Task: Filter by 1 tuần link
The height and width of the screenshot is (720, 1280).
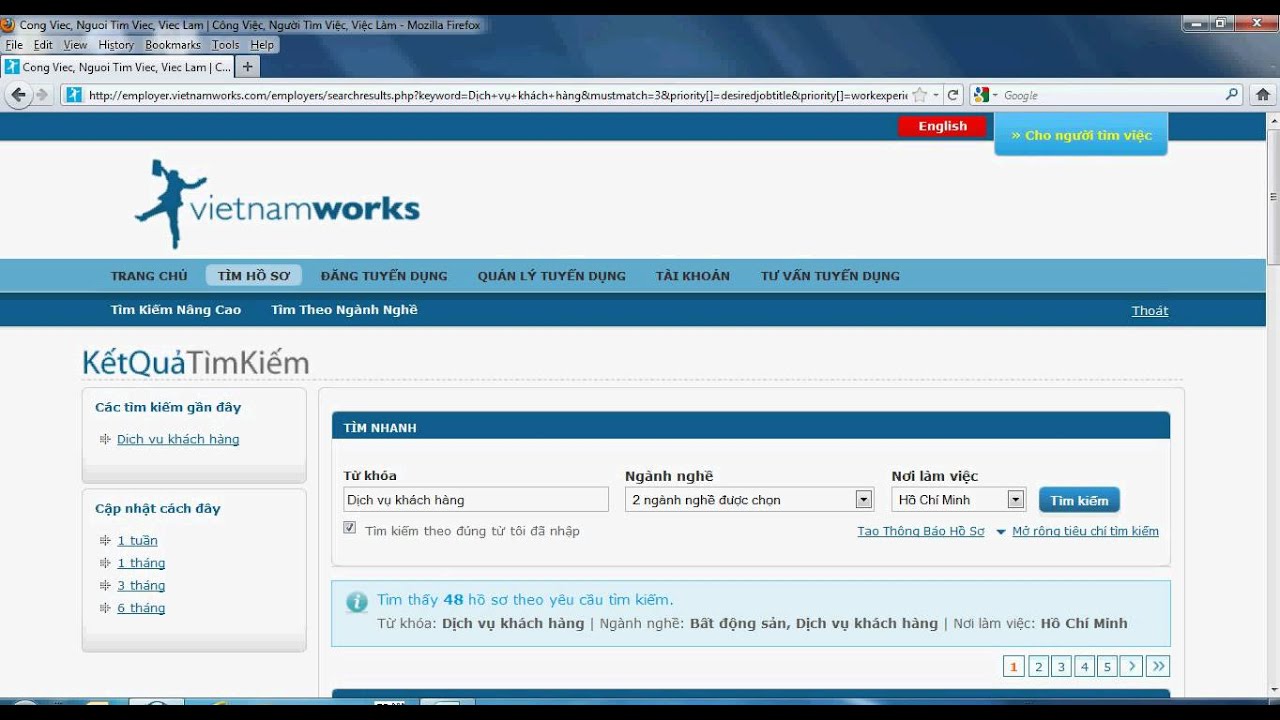Action: 137,541
